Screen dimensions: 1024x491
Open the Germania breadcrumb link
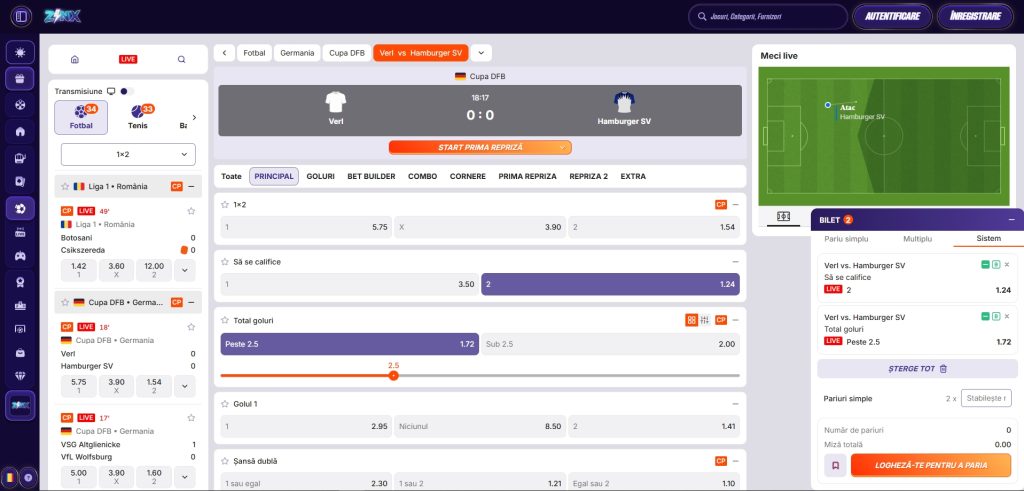click(x=298, y=53)
